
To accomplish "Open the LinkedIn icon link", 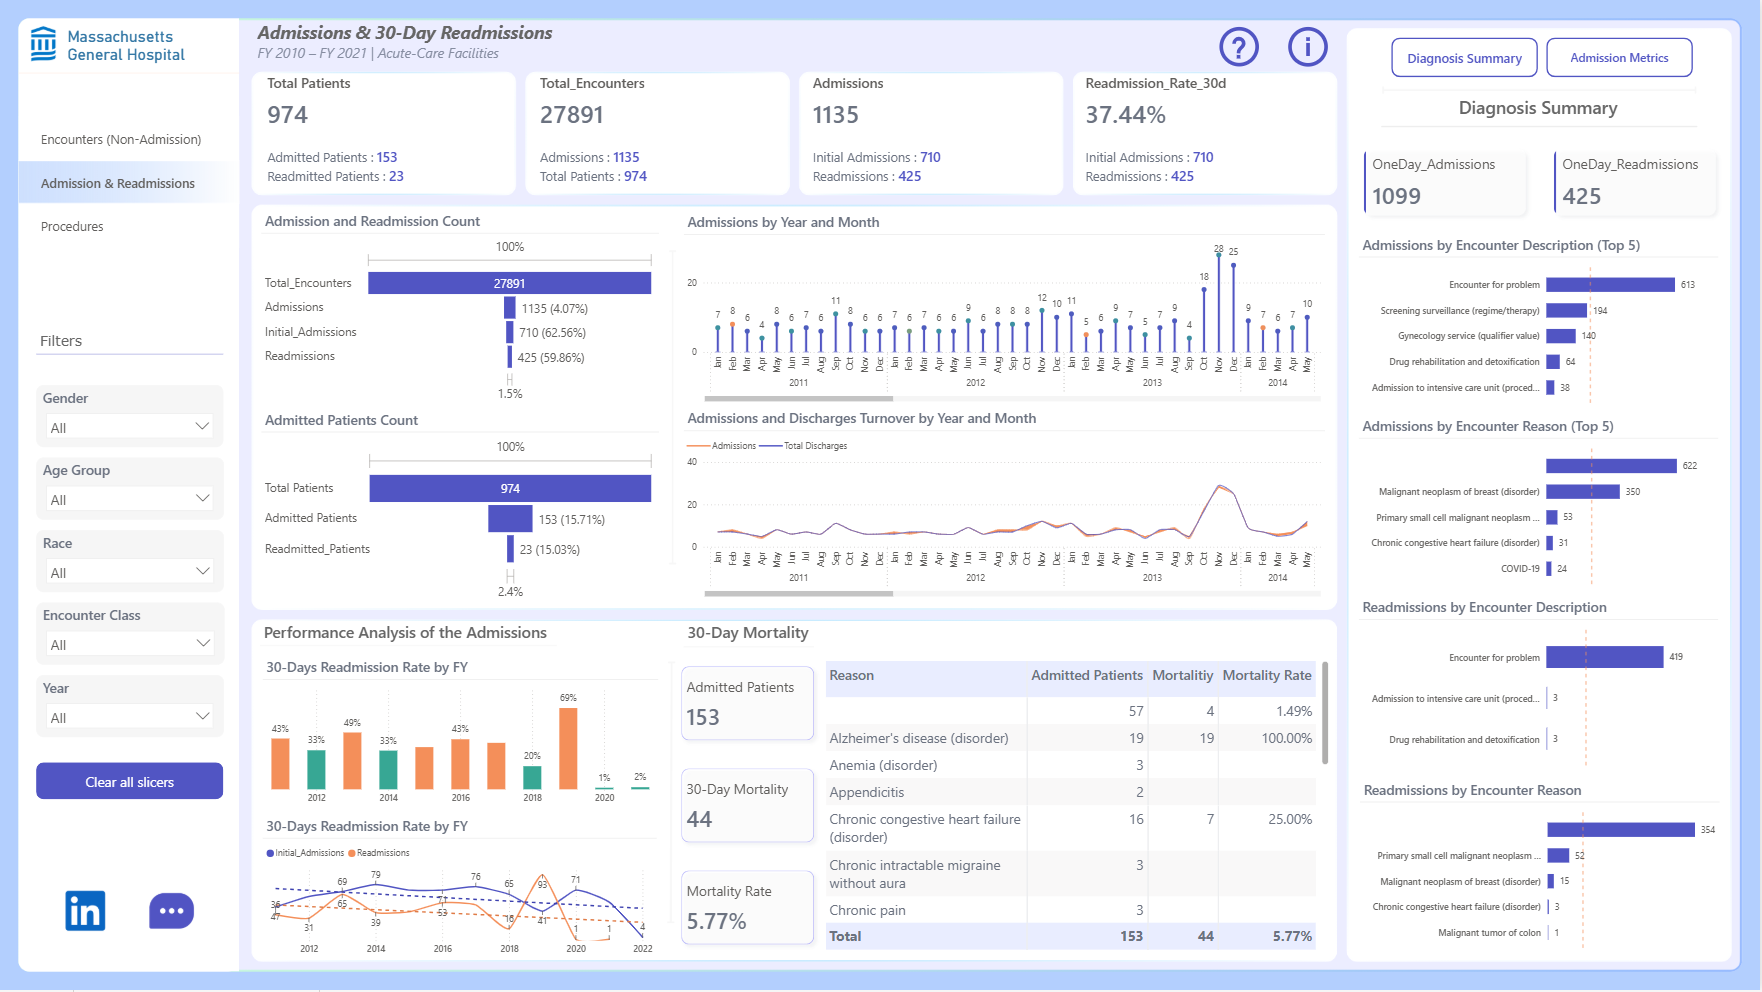I will 85,911.
